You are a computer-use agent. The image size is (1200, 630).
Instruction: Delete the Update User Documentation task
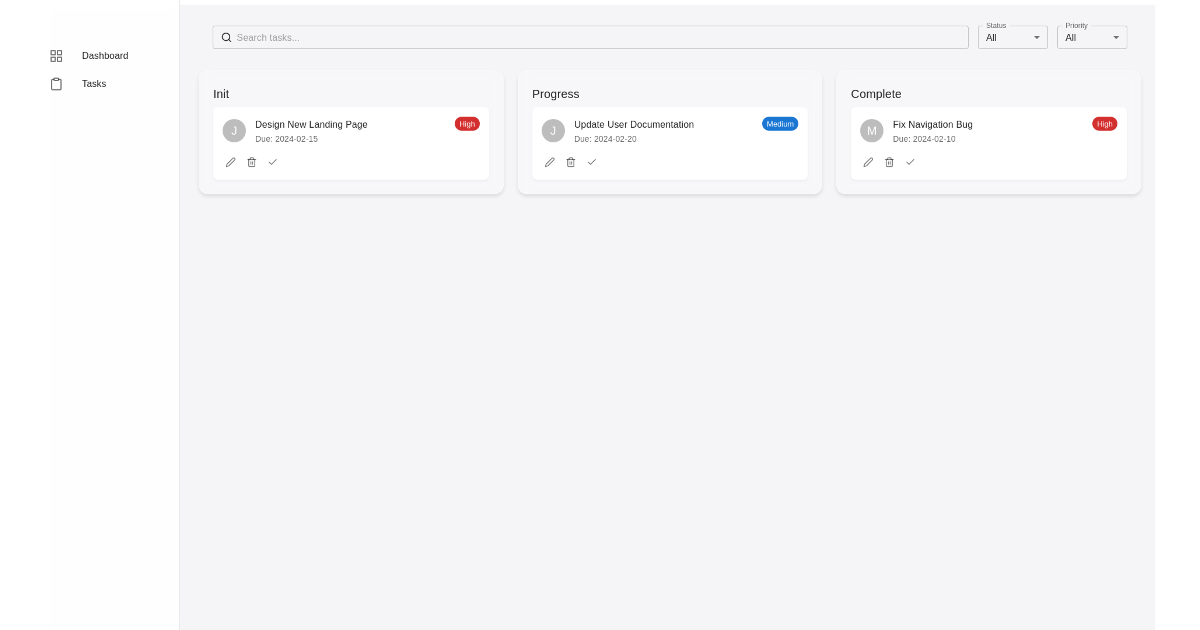coord(570,162)
